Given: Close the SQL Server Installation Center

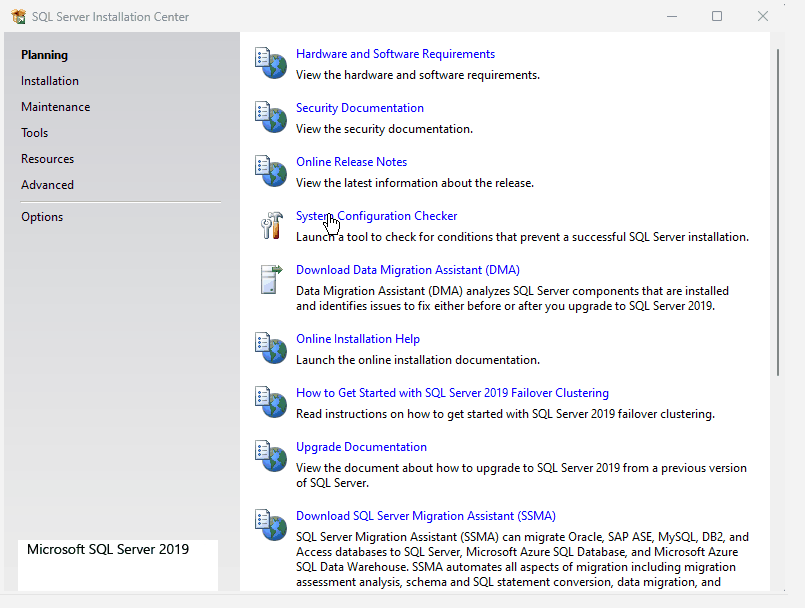Looking at the screenshot, I should [763, 16].
